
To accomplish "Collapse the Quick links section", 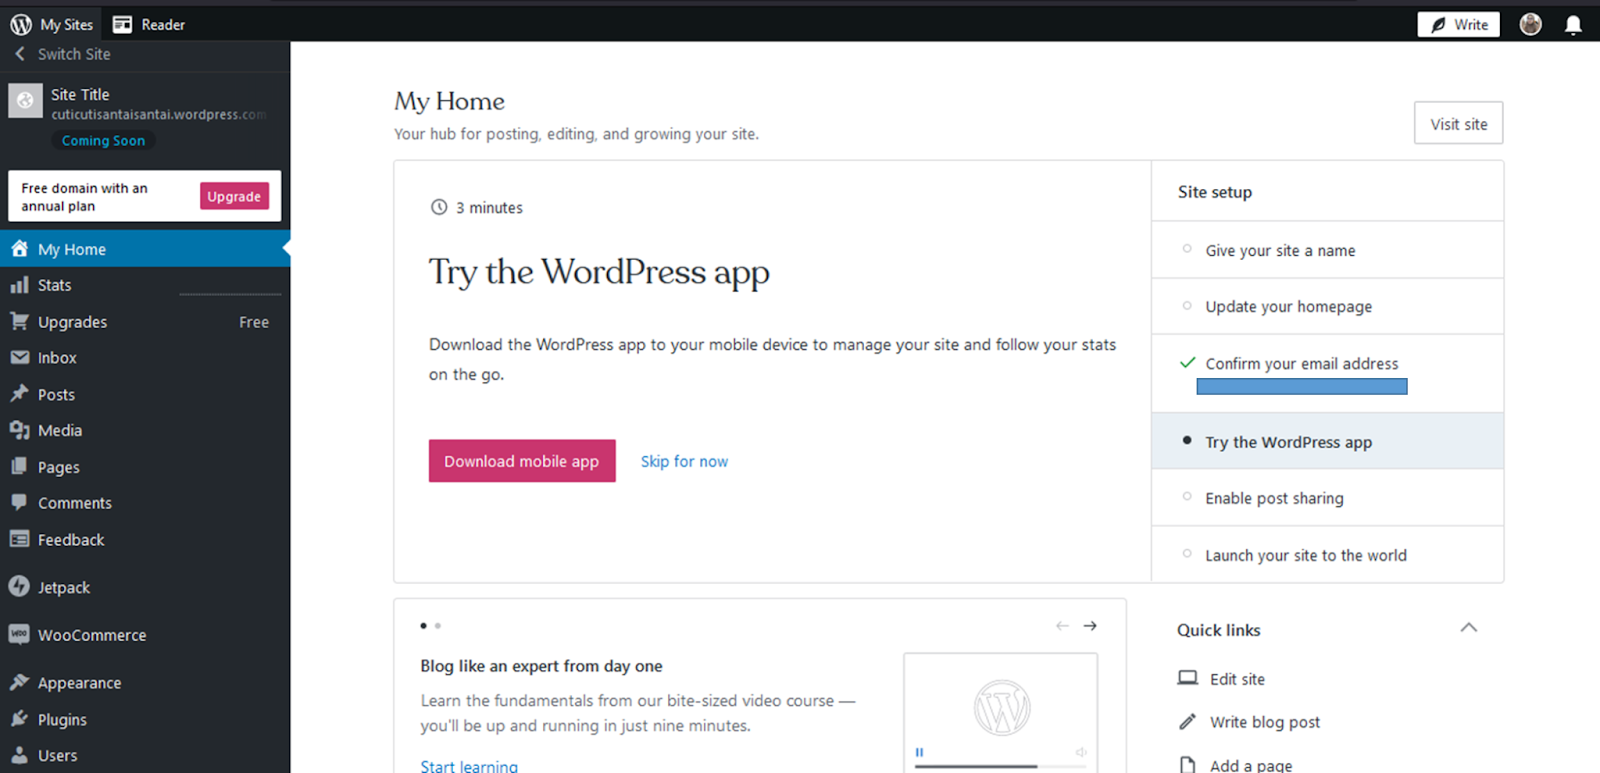I will coord(1468,628).
